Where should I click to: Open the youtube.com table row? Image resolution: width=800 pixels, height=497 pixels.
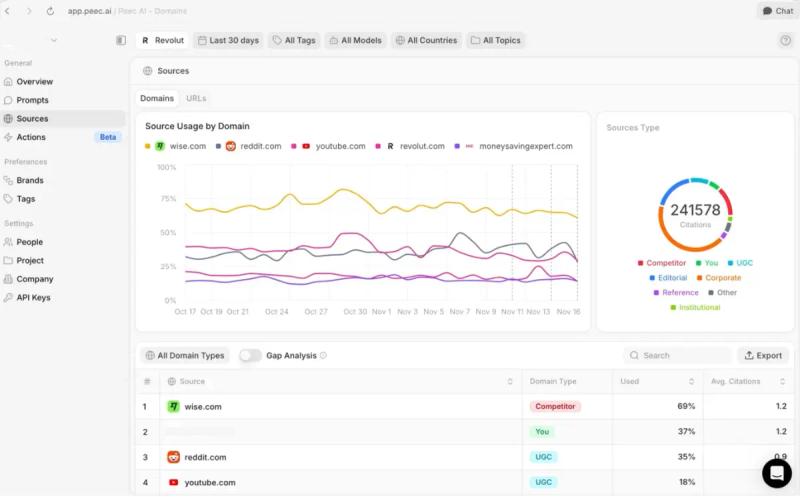point(465,482)
